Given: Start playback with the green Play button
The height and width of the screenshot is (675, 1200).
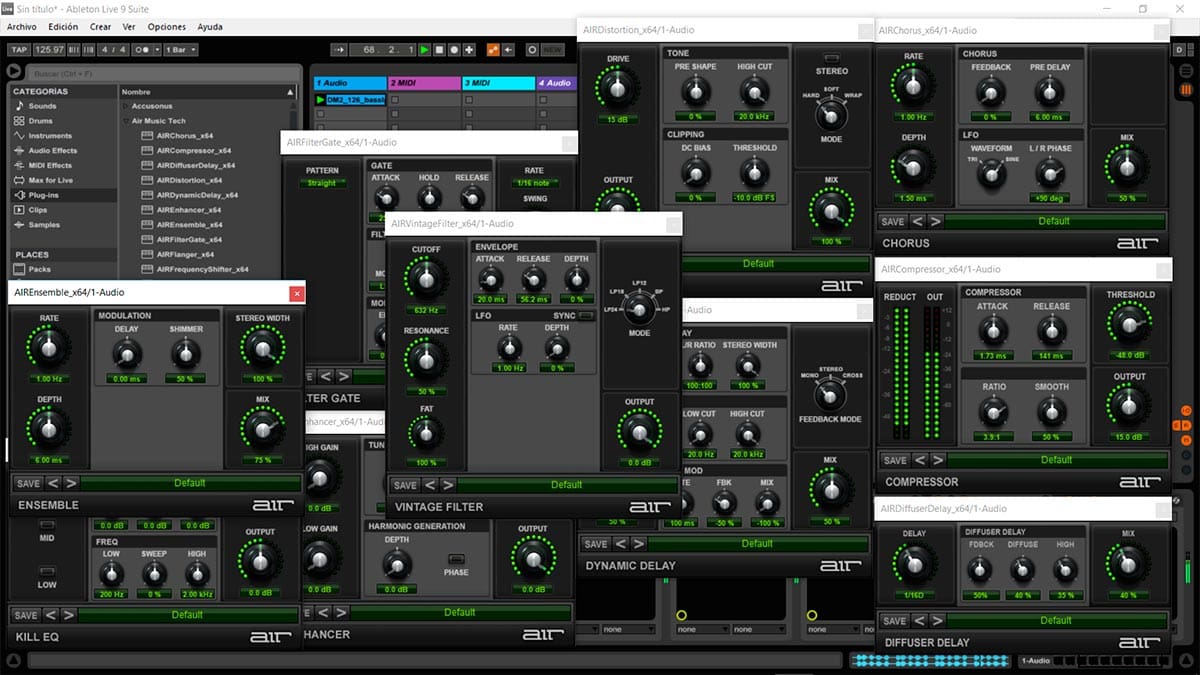Looking at the screenshot, I should [425, 49].
